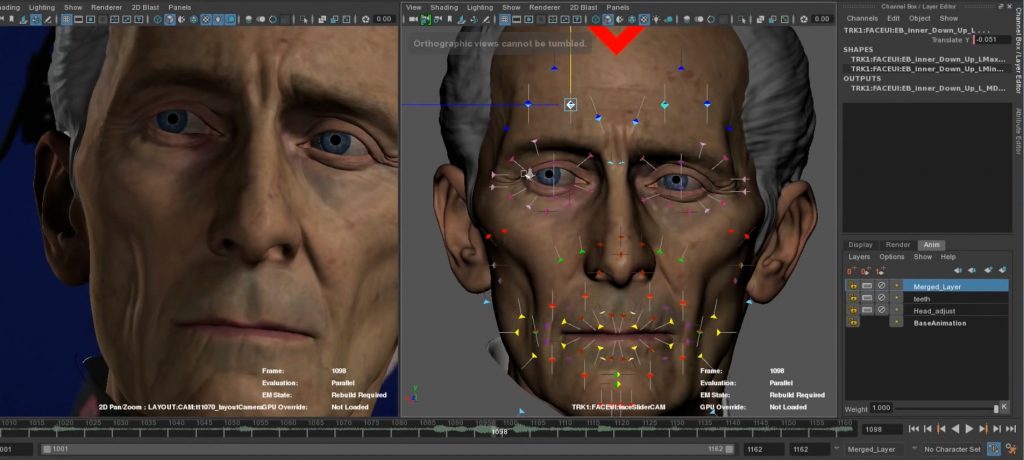The image size is (1024, 460).
Task: Click Select Camera icon in right viewport
Action: (412, 19)
